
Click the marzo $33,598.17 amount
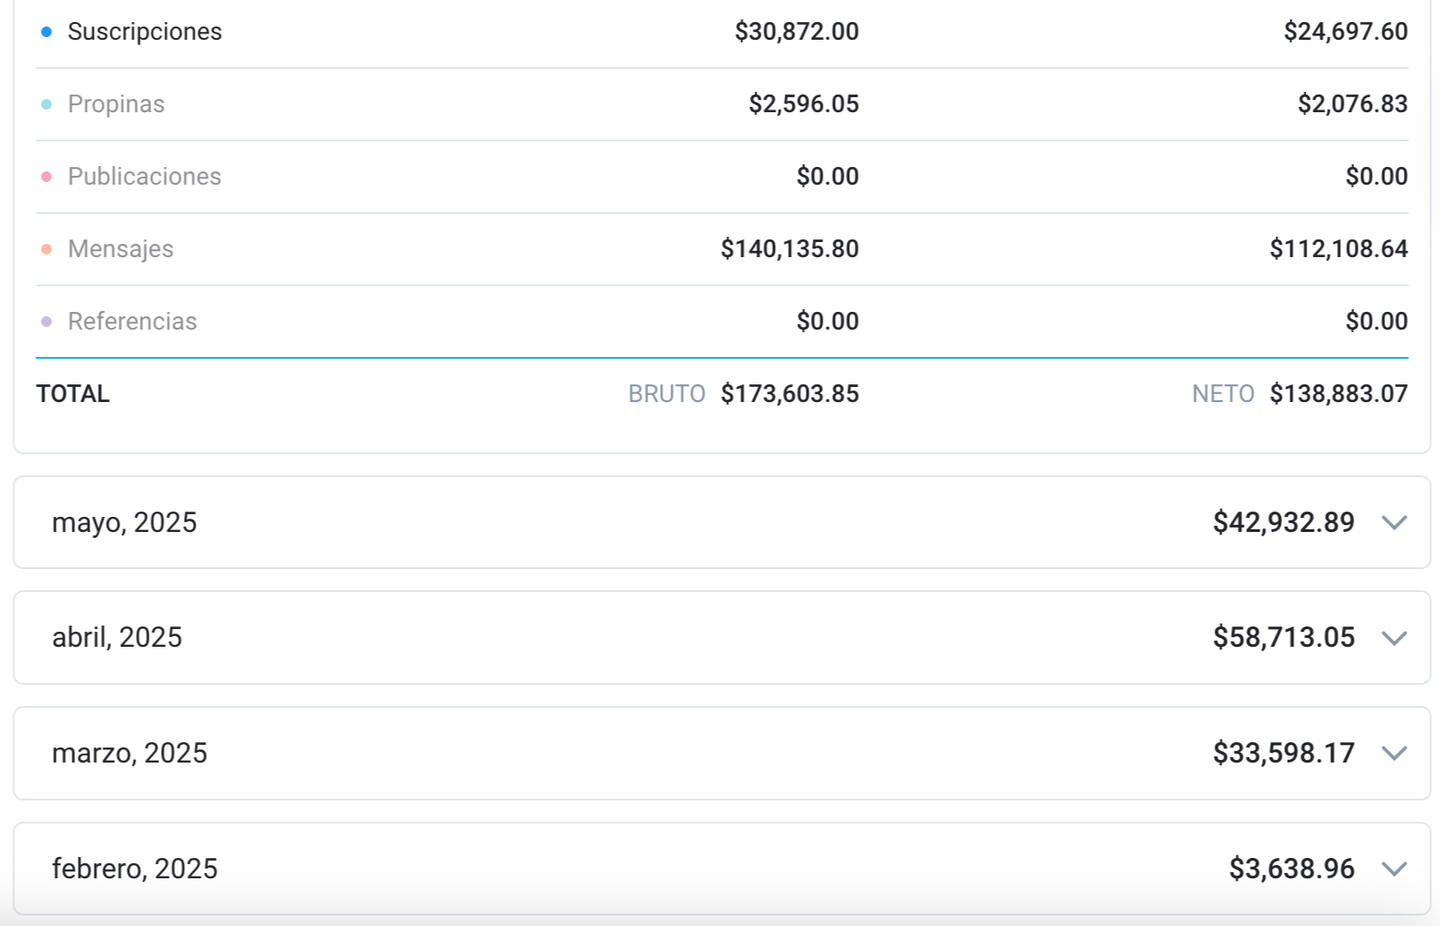click(1283, 753)
